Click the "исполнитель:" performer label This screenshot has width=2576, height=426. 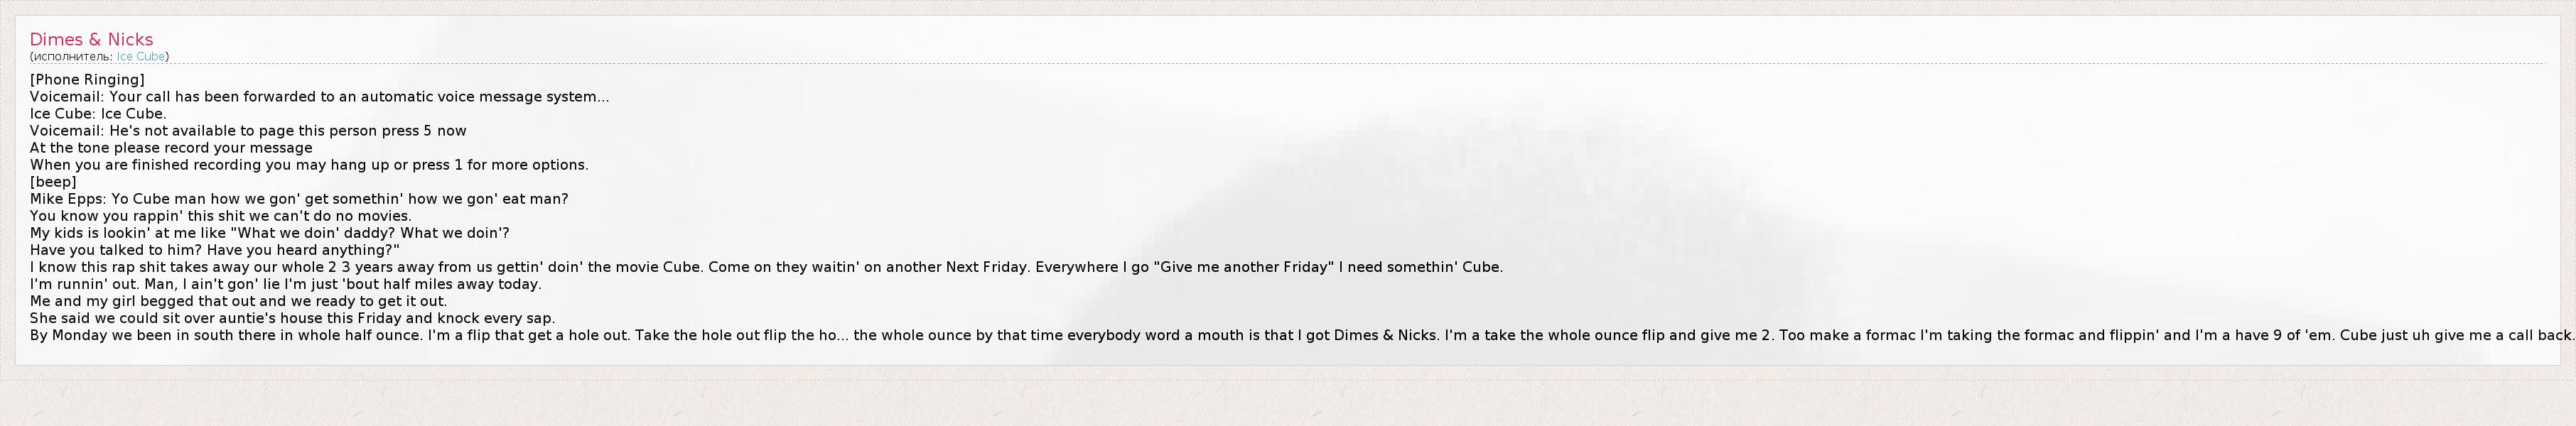tap(73, 57)
